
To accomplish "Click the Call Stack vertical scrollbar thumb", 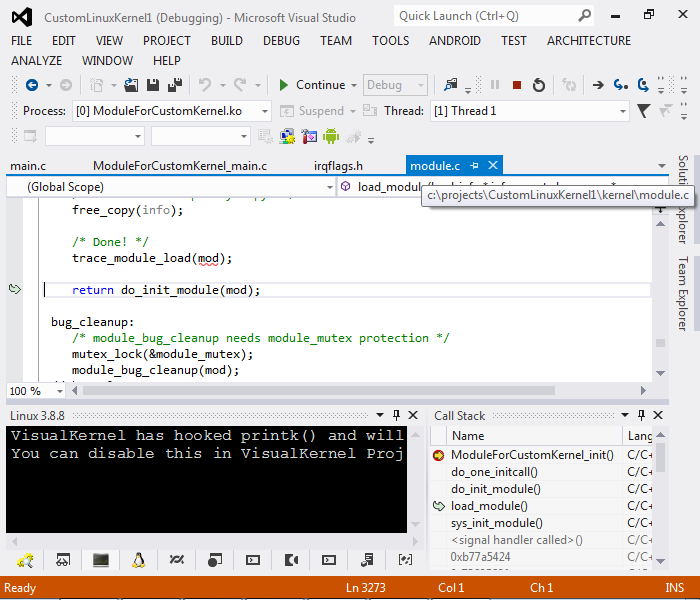I will click(x=661, y=457).
